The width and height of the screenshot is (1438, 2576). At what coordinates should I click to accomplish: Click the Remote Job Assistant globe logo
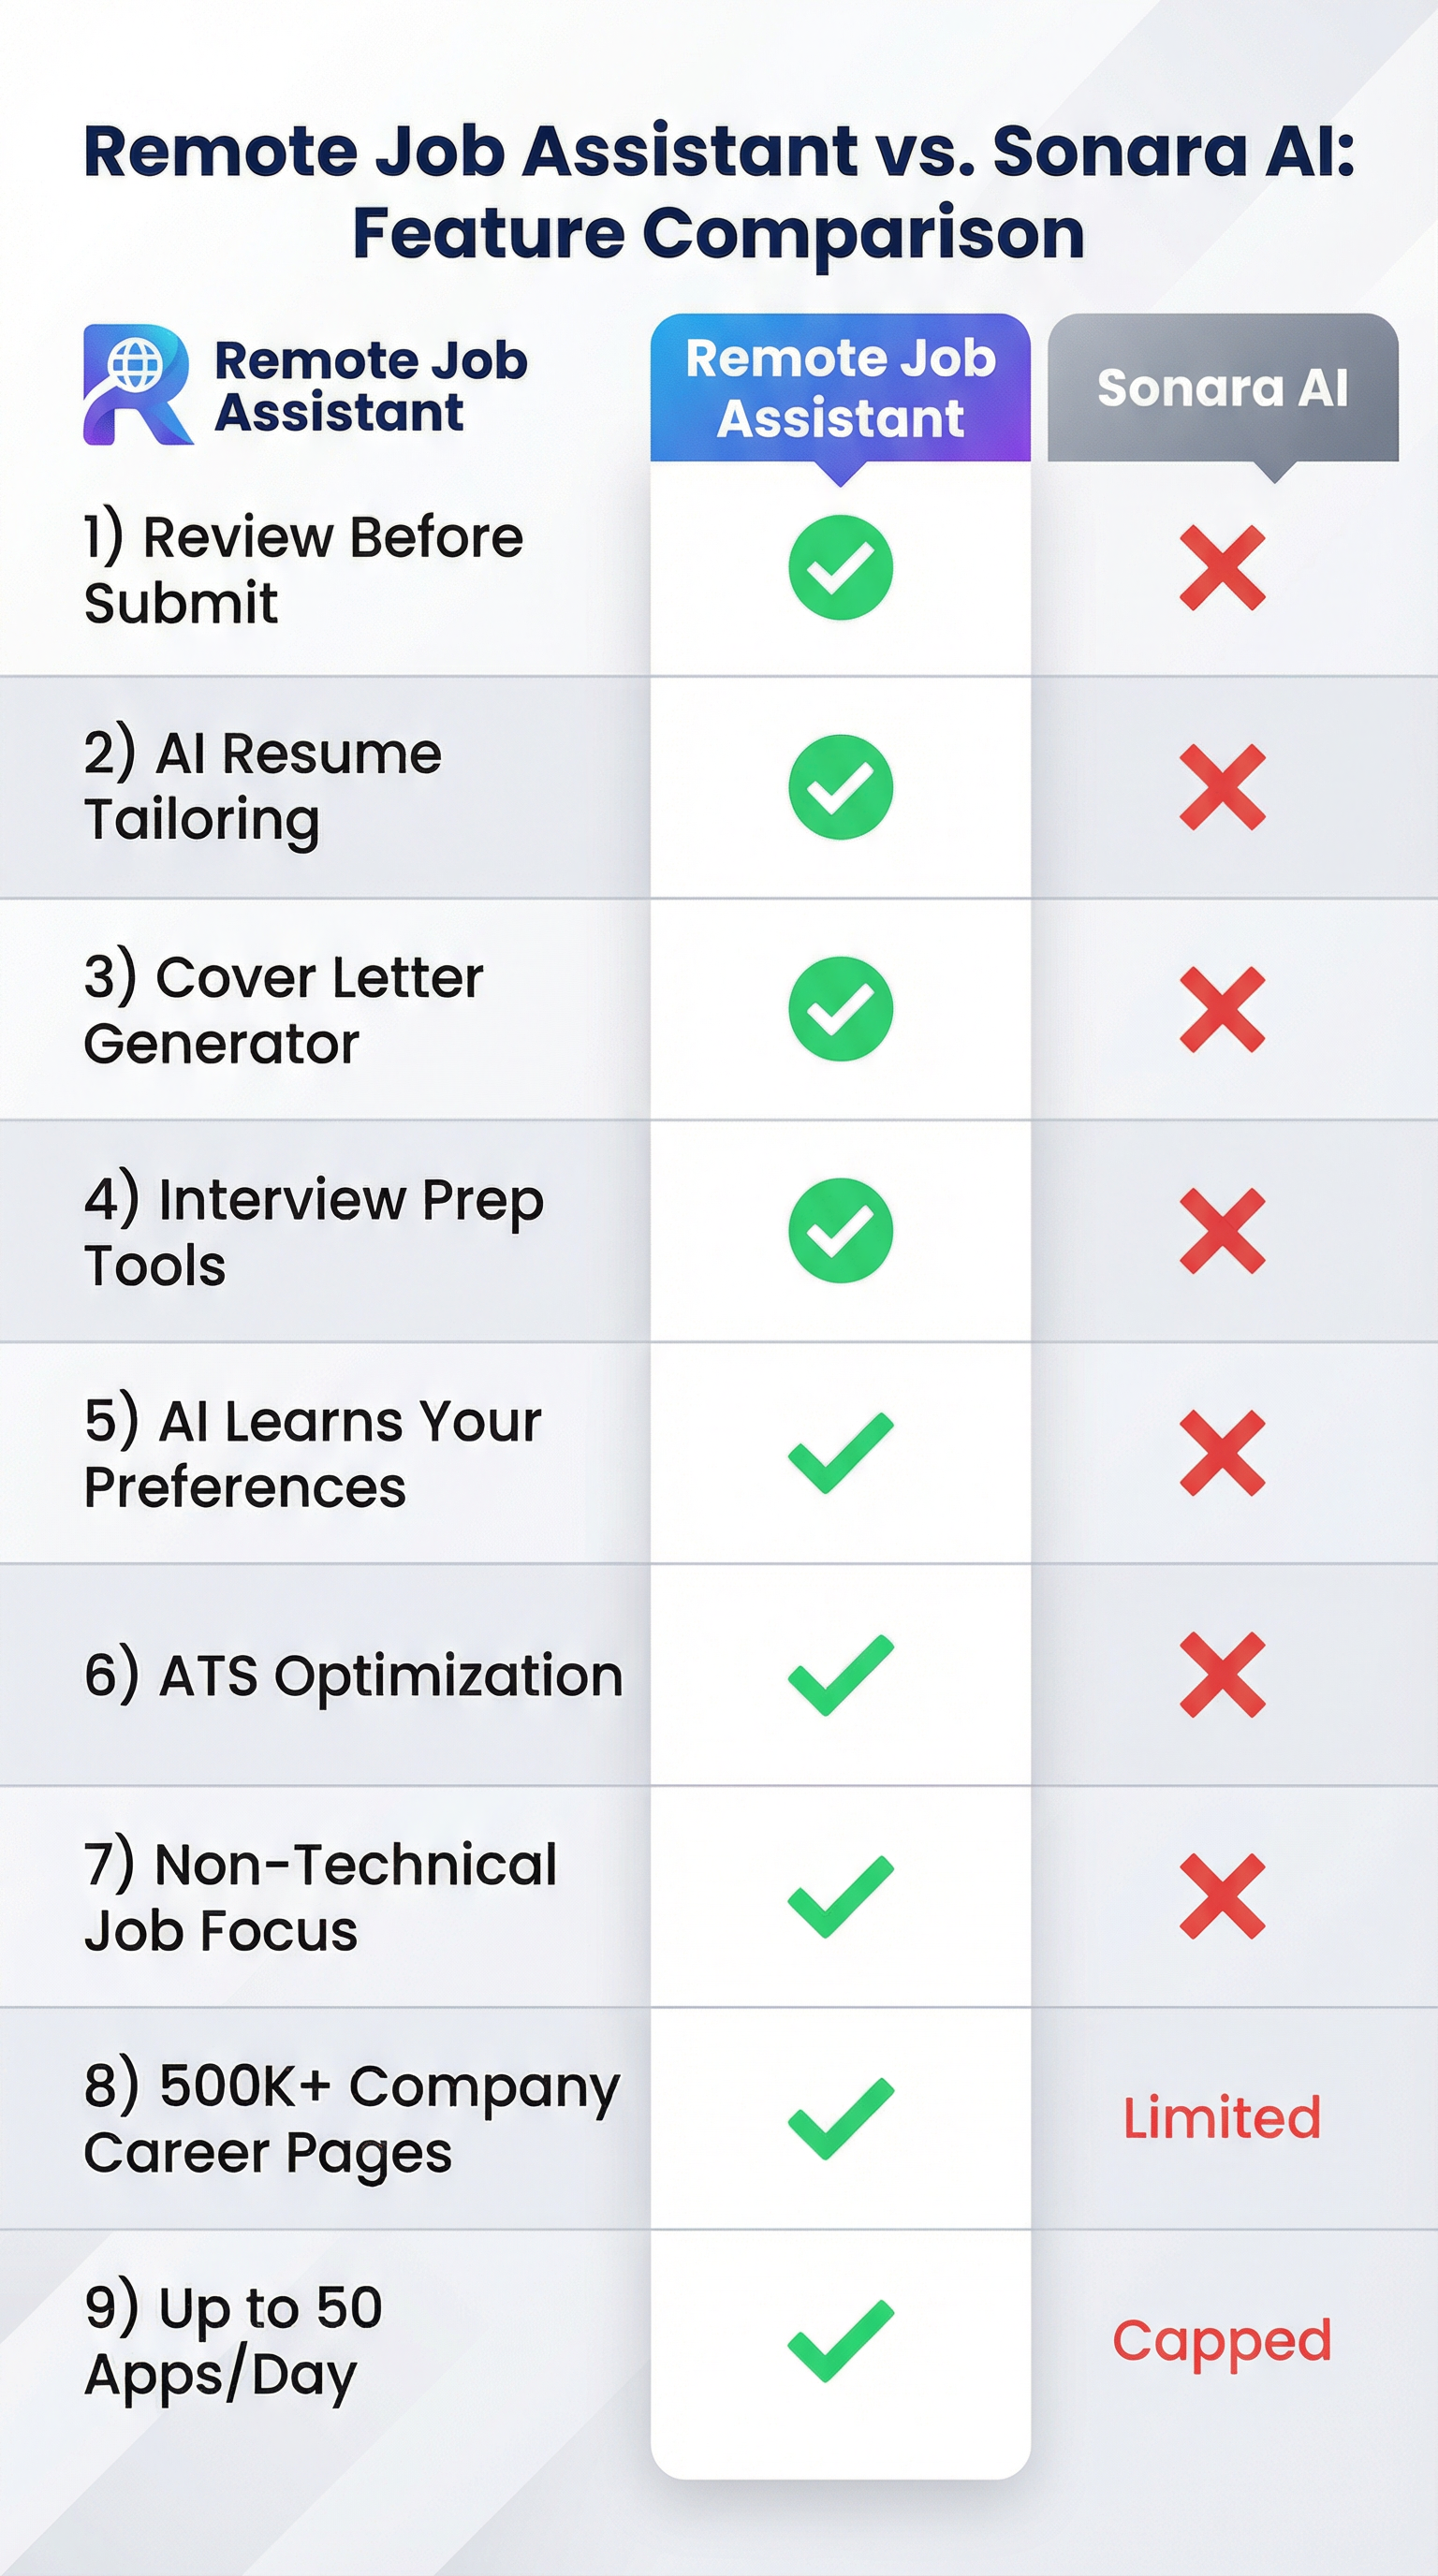[x=137, y=384]
